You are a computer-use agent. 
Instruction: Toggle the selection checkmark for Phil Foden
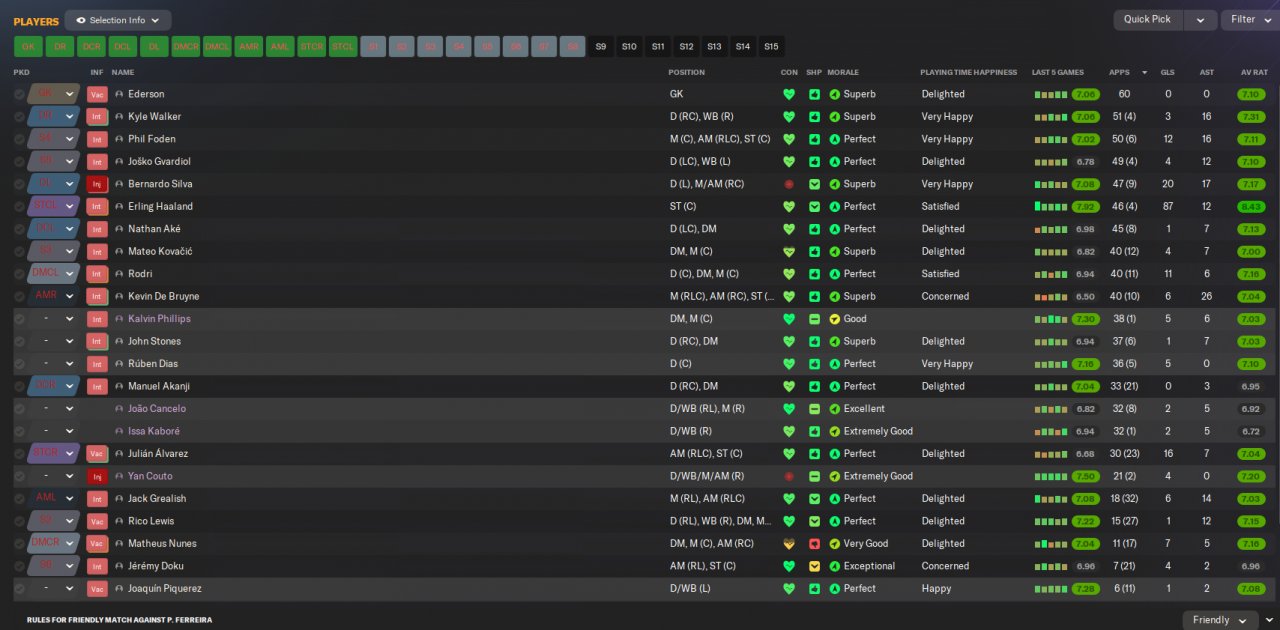[19, 139]
